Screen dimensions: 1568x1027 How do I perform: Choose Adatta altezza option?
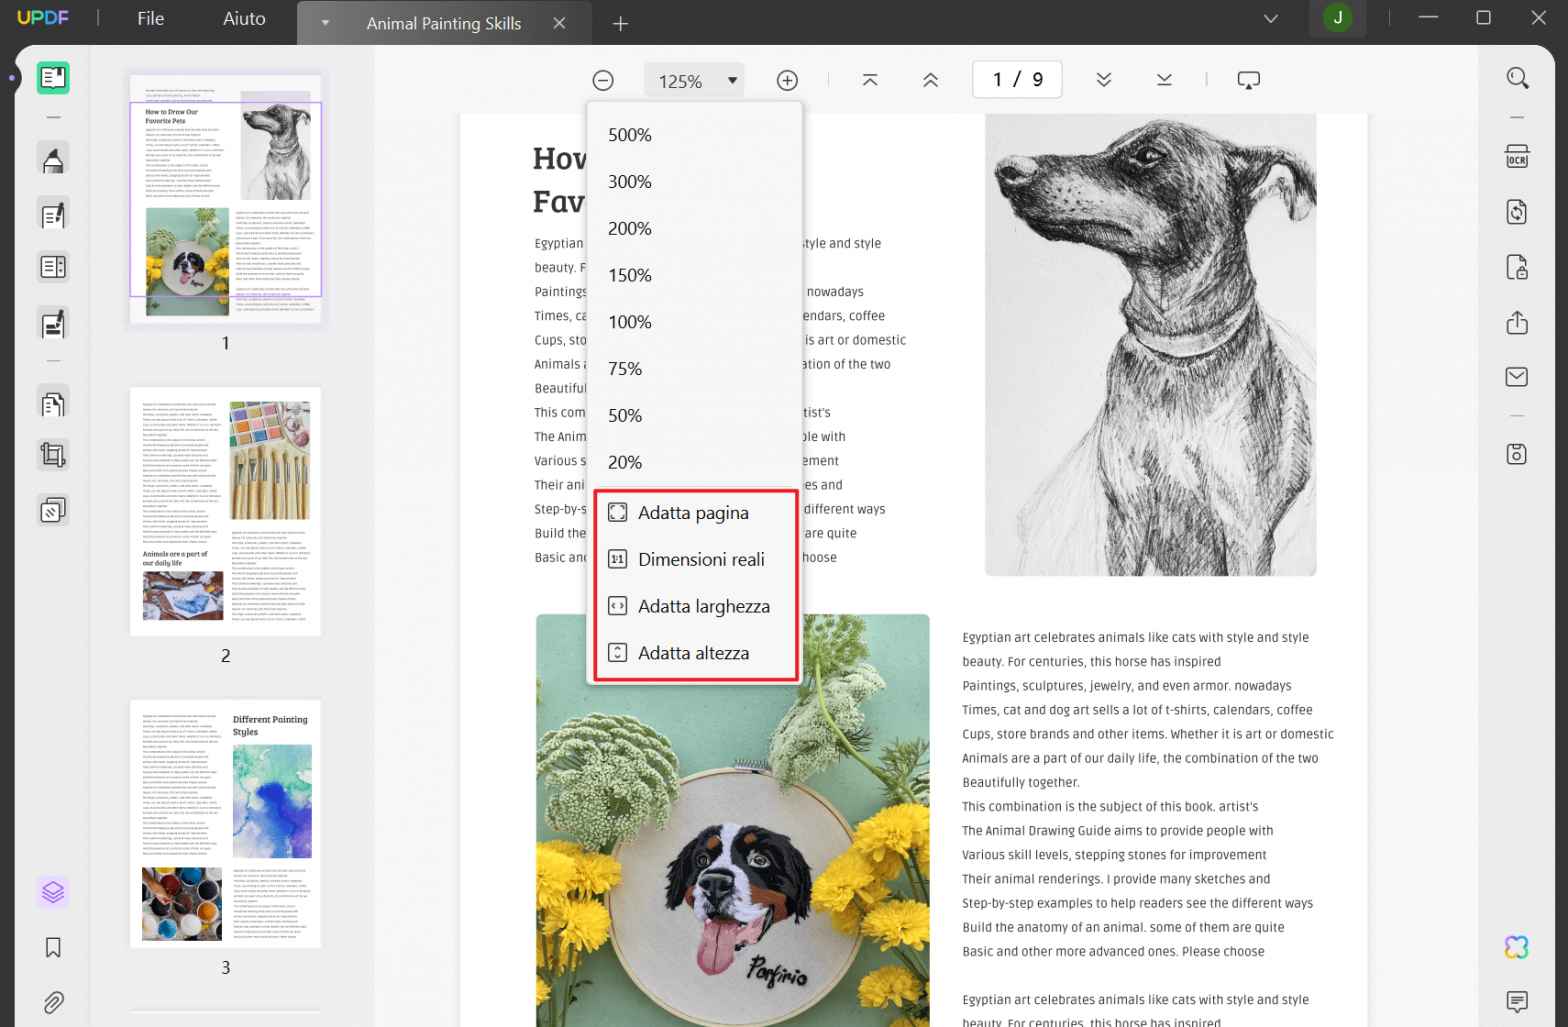[x=695, y=653]
